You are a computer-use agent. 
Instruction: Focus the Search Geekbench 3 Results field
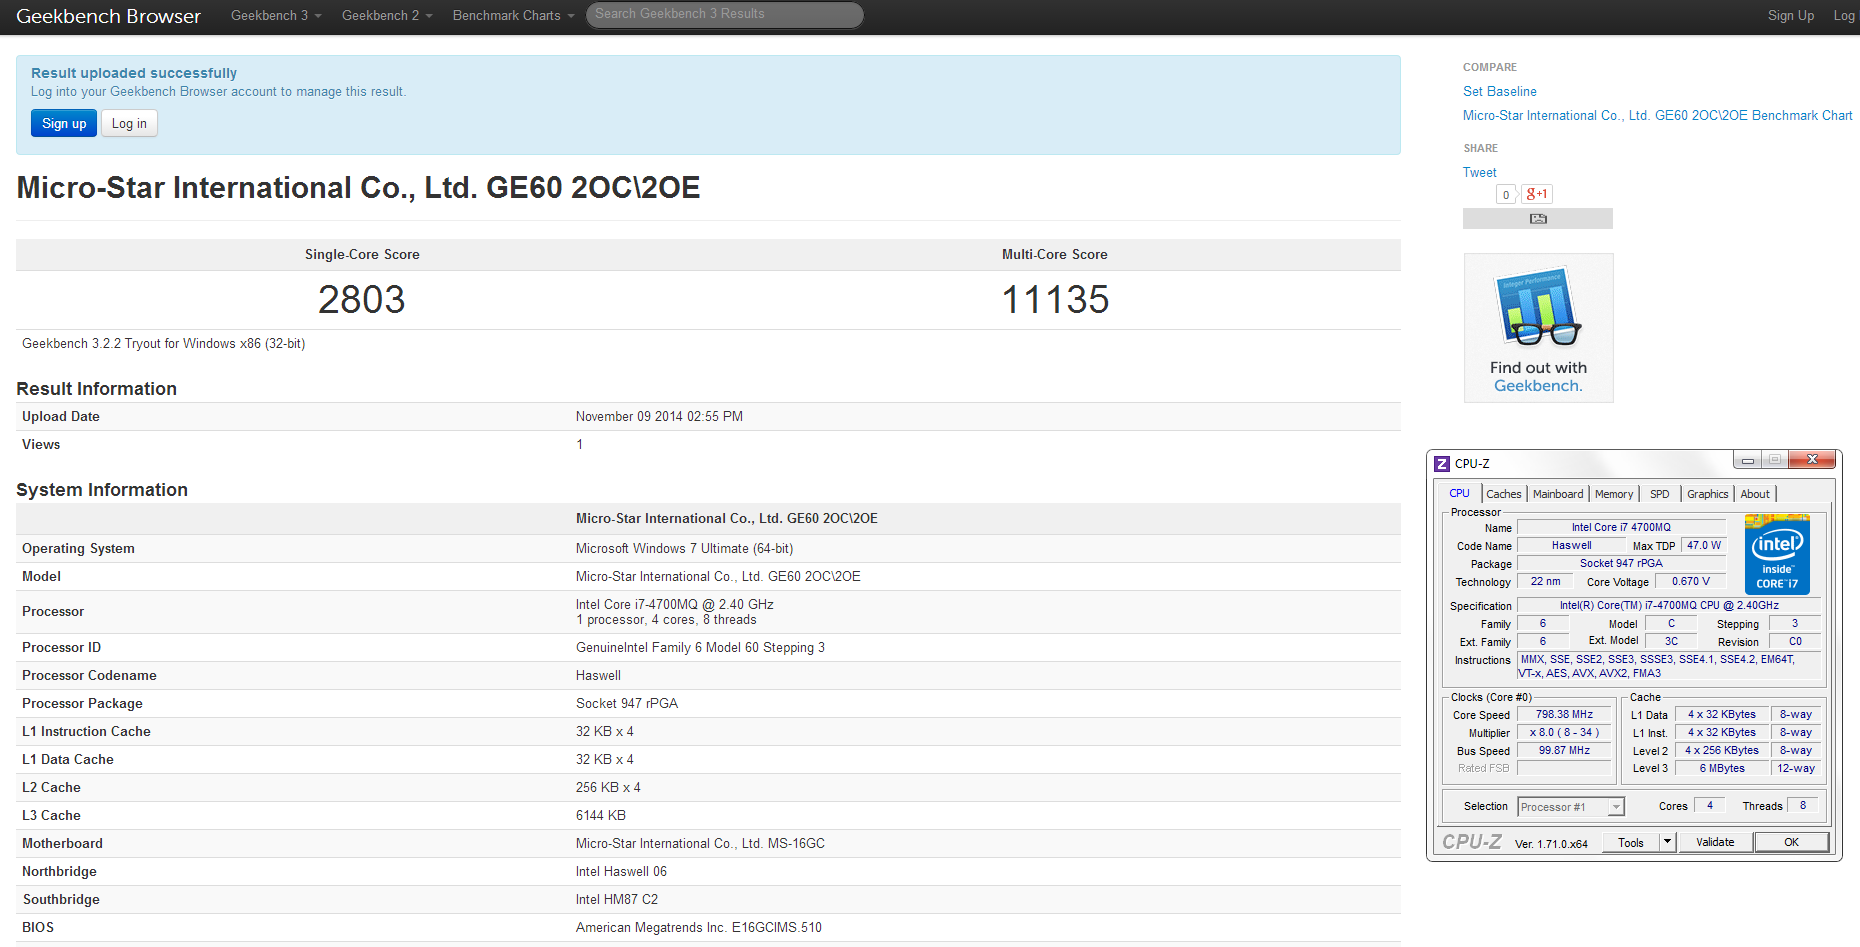[x=725, y=14]
